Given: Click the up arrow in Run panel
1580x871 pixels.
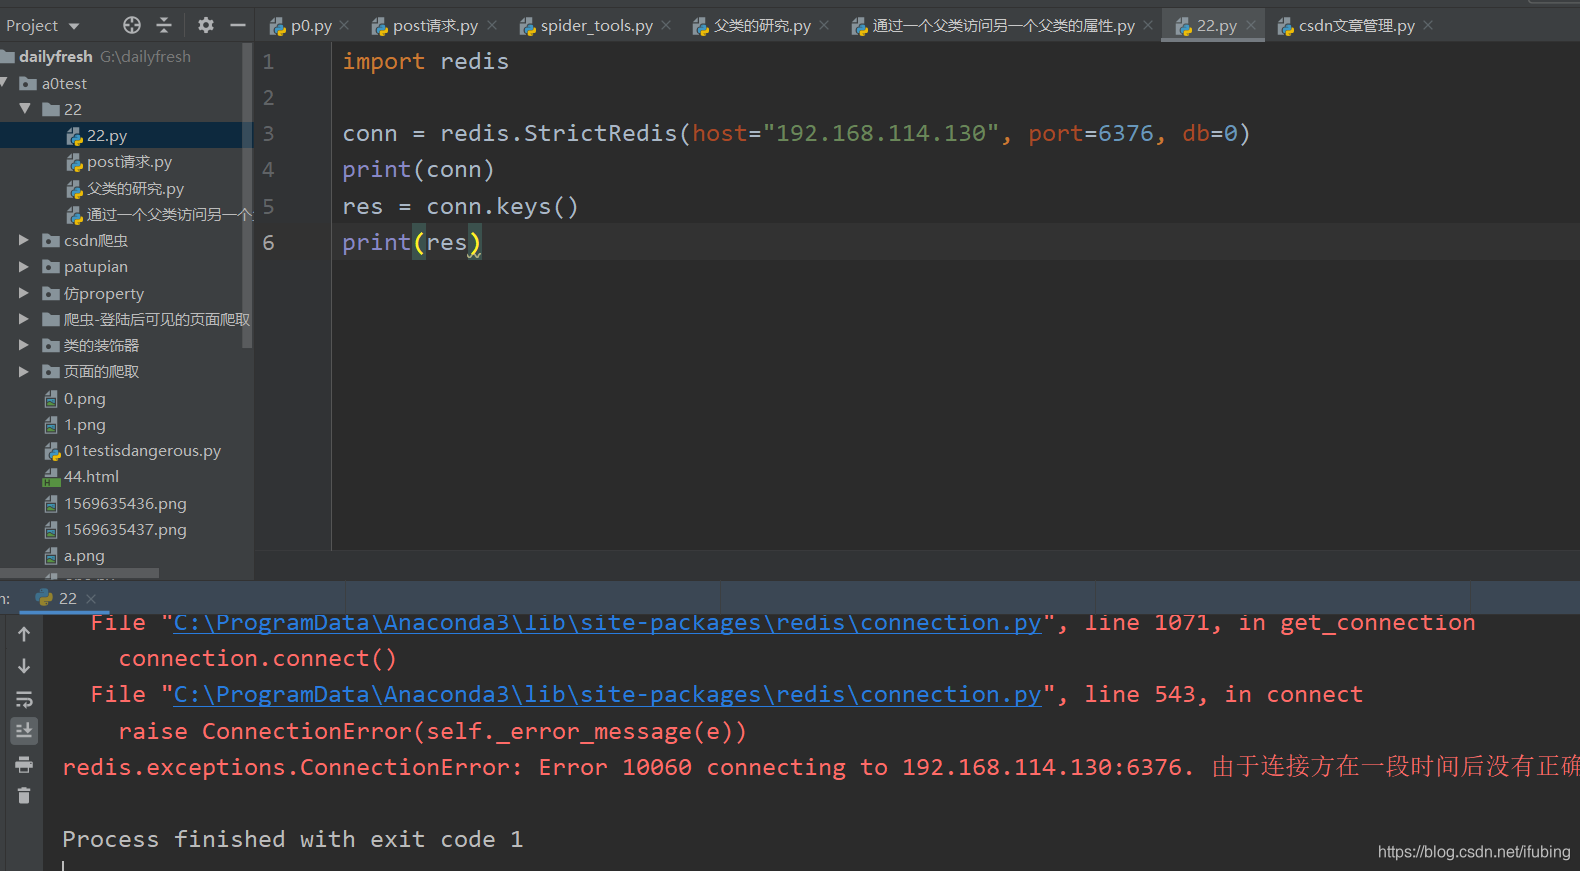Looking at the screenshot, I should coord(24,634).
